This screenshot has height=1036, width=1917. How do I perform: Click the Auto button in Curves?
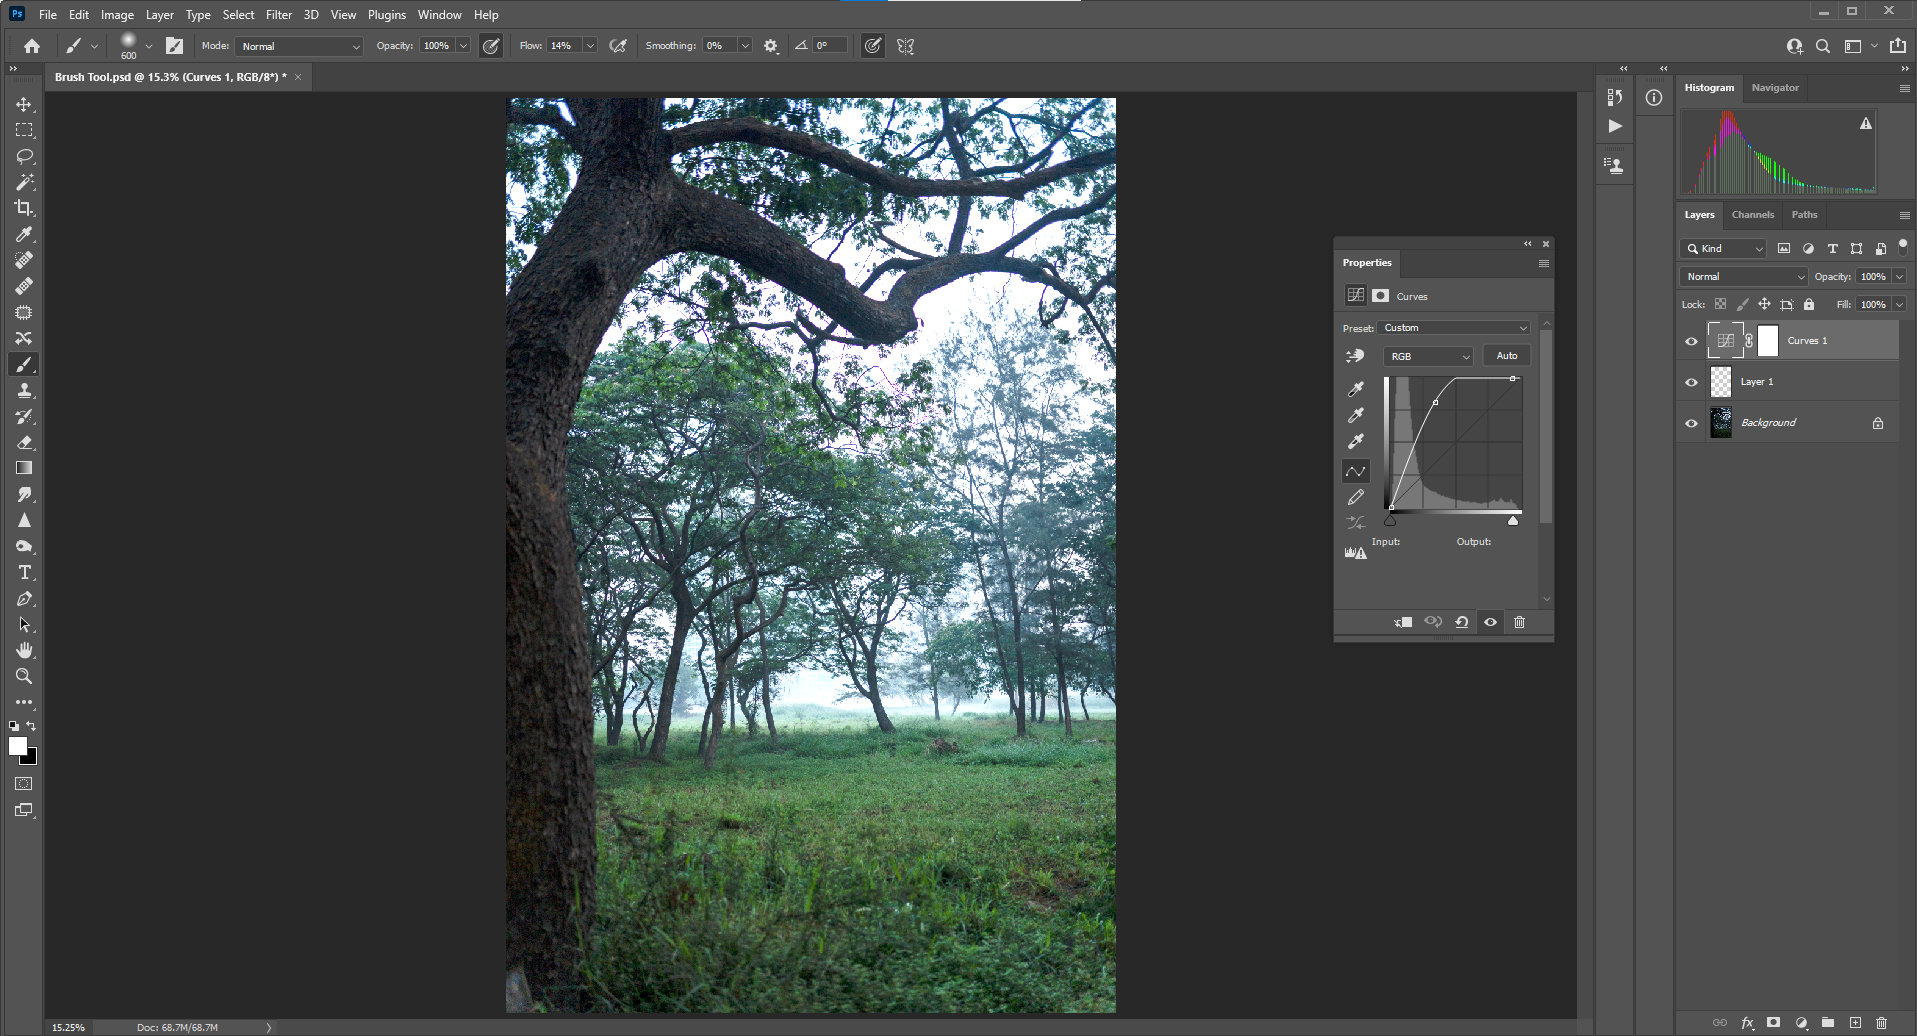point(1506,356)
